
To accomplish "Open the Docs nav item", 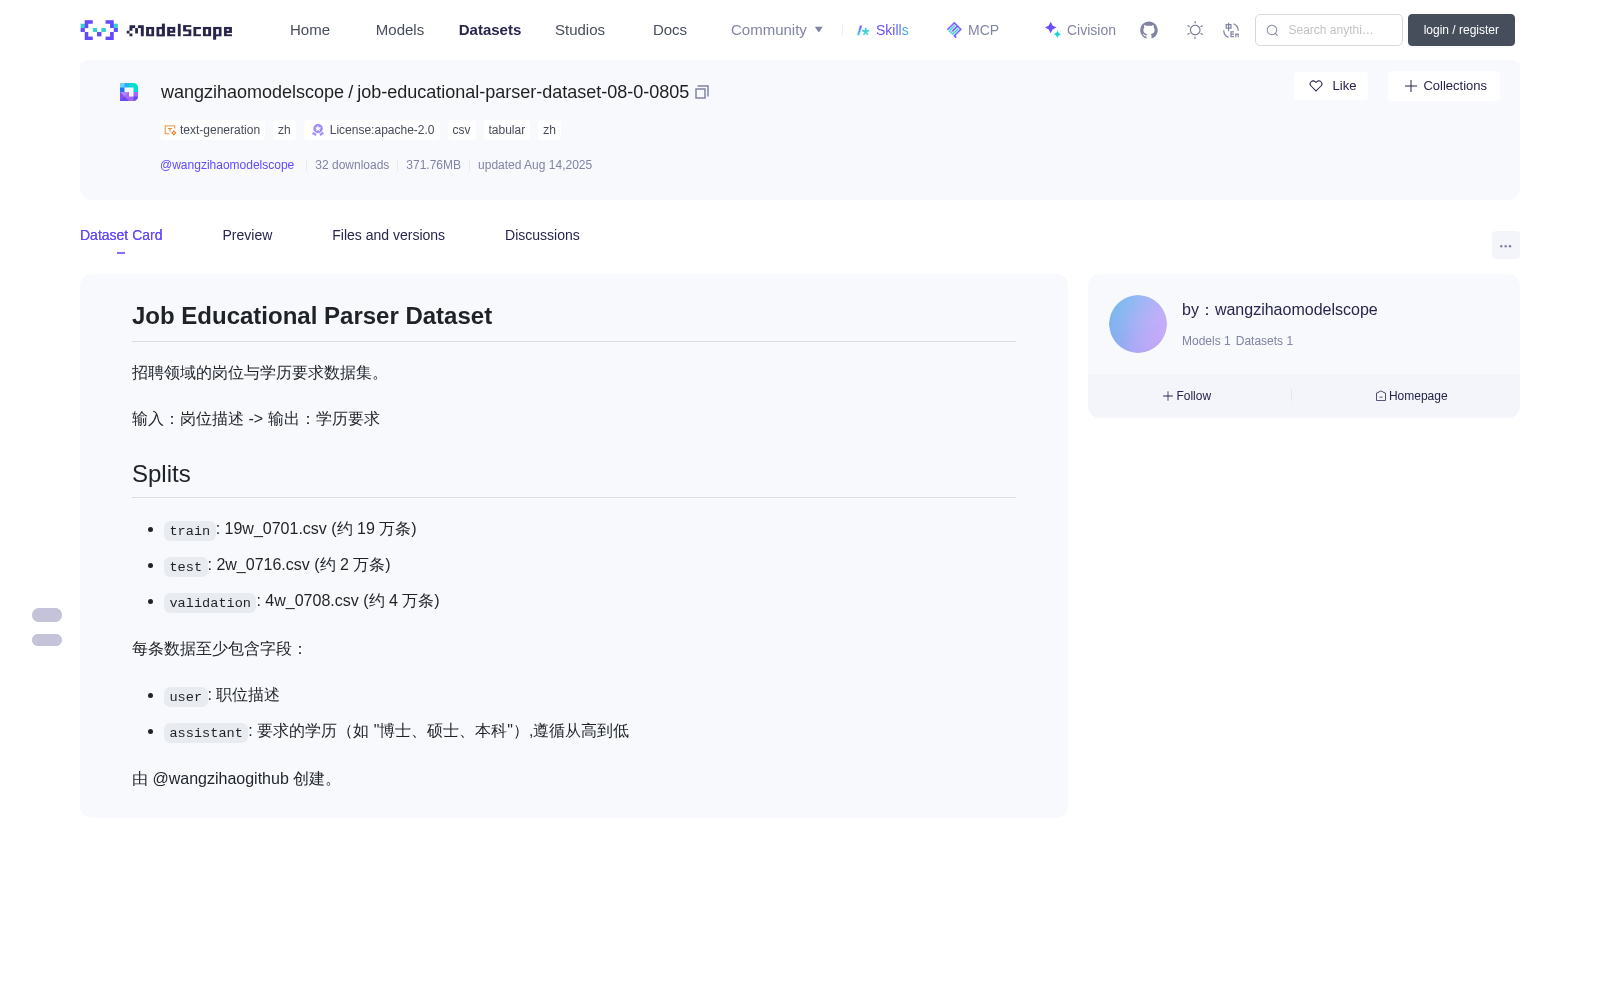I will tap(670, 30).
